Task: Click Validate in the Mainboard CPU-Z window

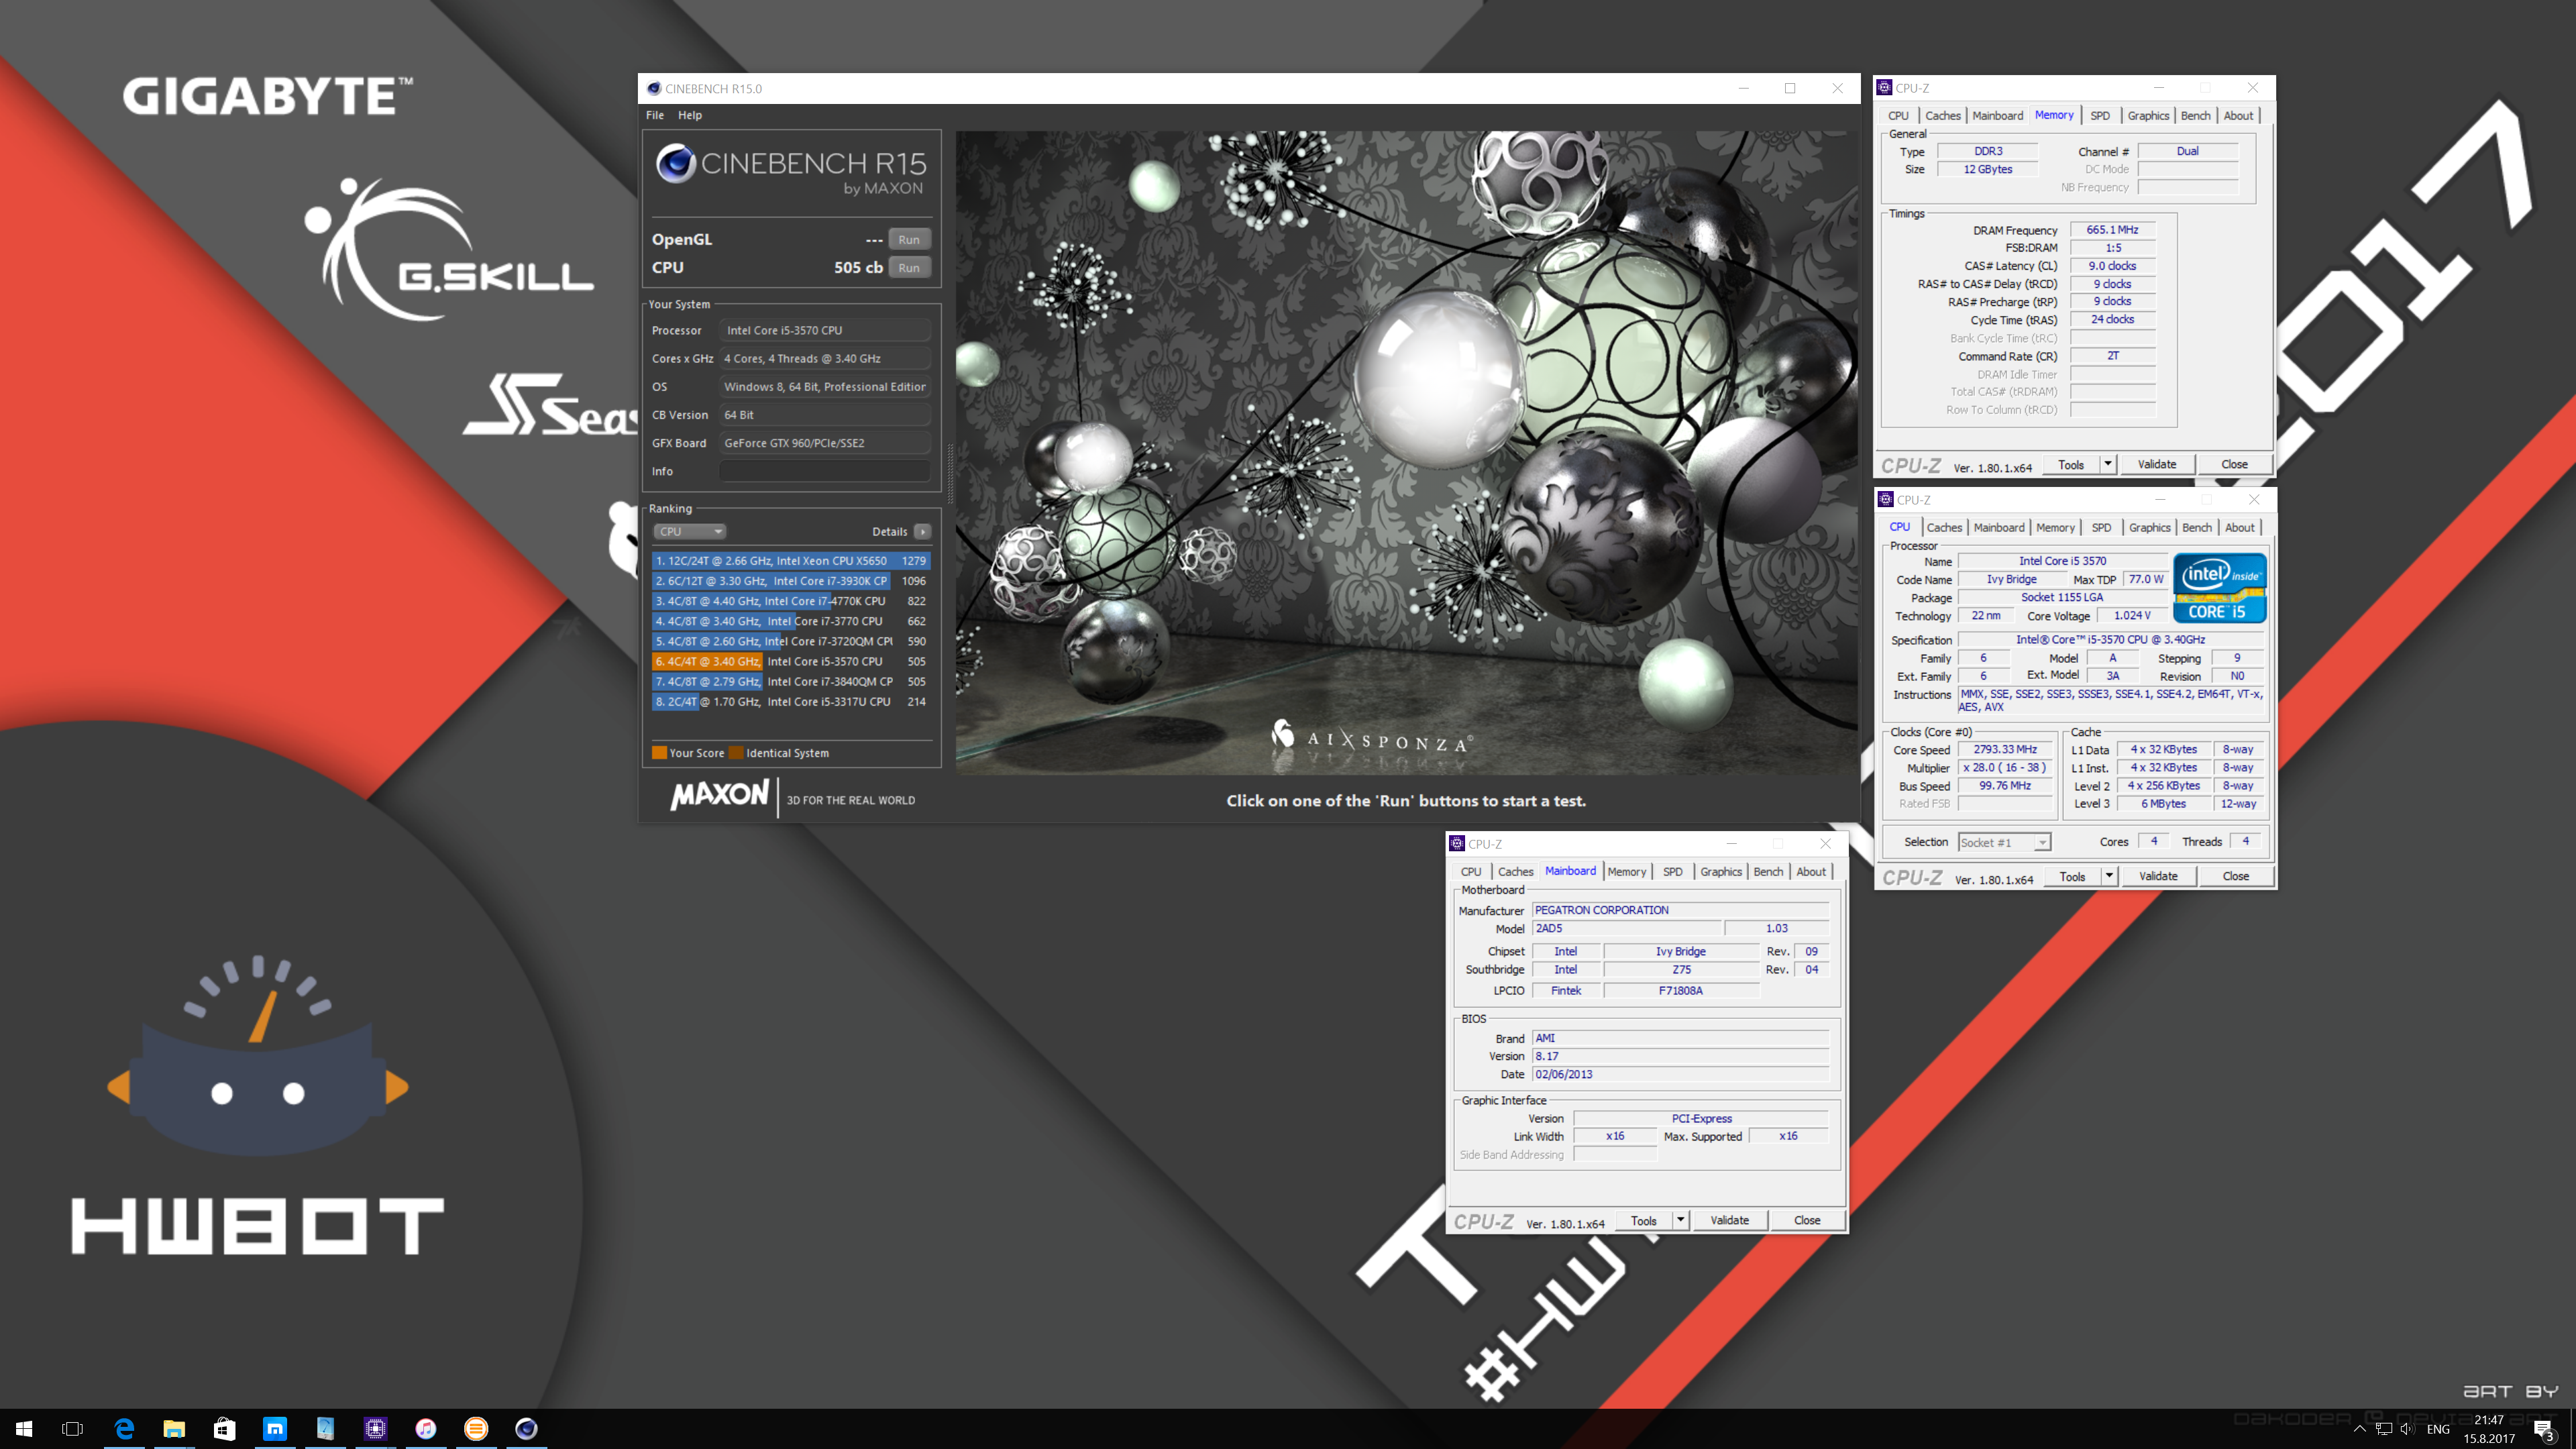Action: click(x=1729, y=1220)
